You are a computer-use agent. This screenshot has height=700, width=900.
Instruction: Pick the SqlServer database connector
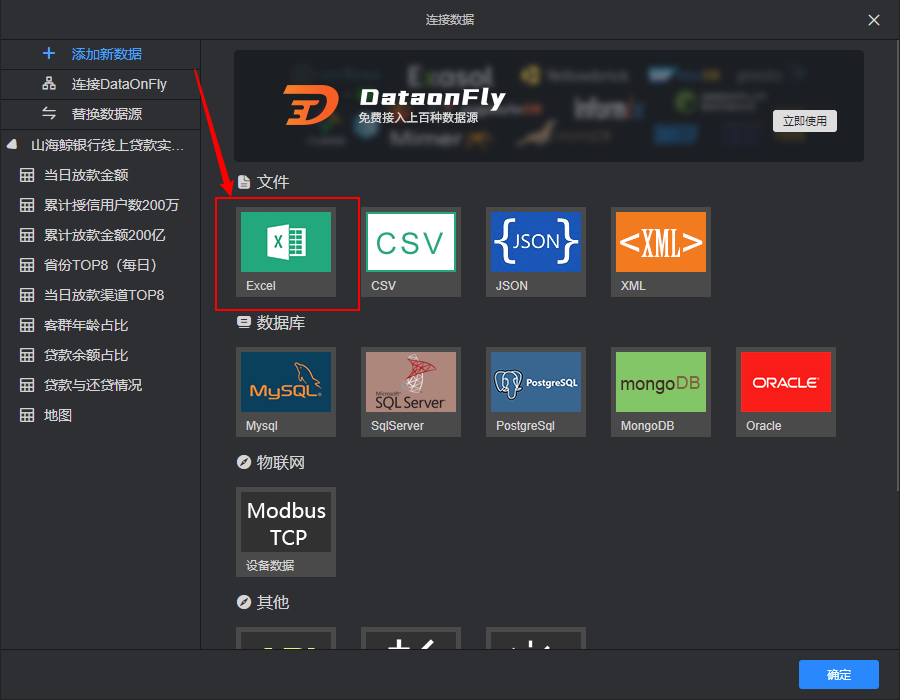tap(411, 392)
